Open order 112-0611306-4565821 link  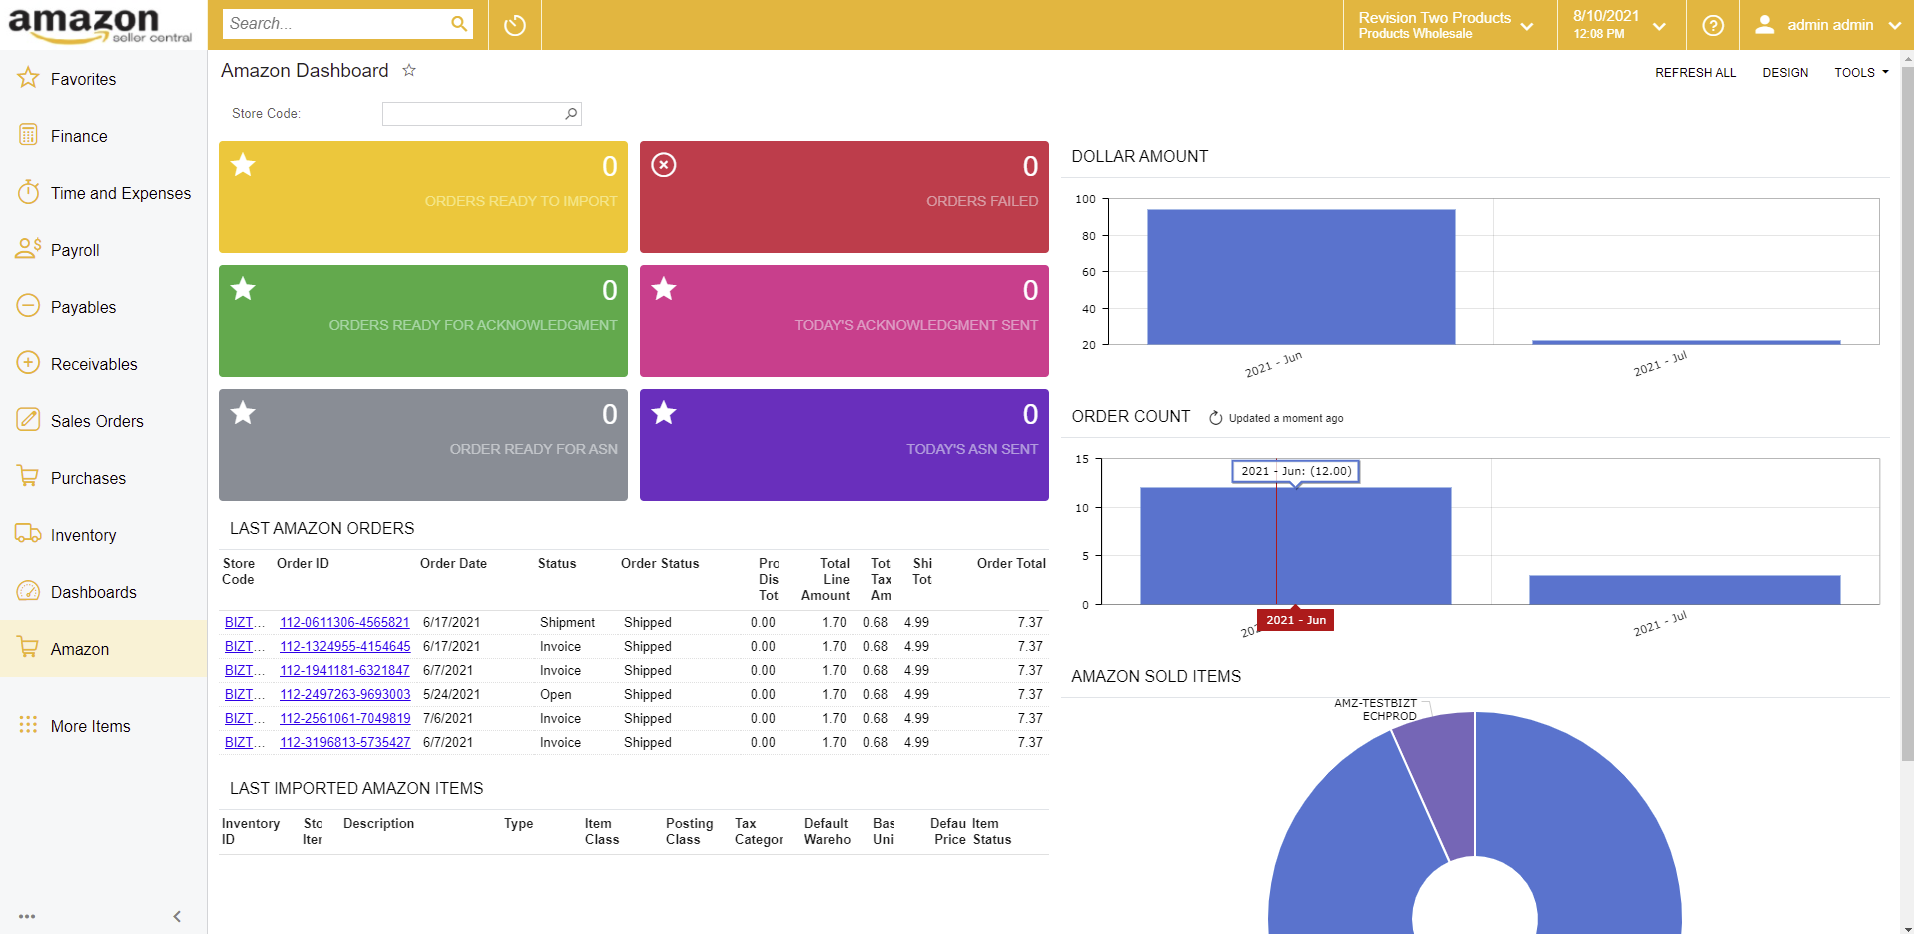[x=344, y=622]
